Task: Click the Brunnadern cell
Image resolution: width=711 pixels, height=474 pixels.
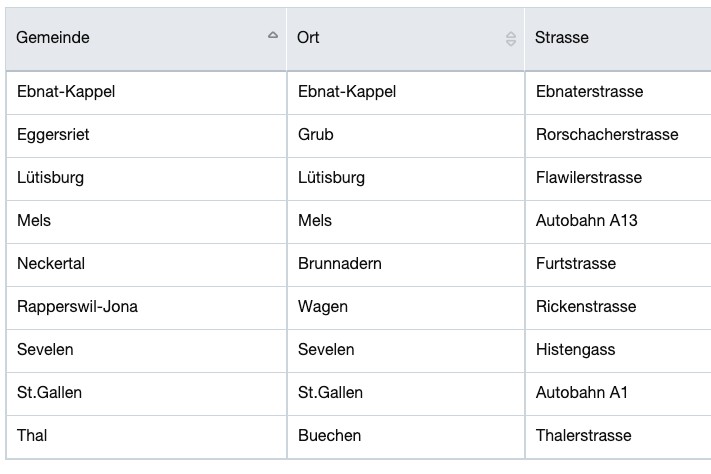Action: point(405,265)
